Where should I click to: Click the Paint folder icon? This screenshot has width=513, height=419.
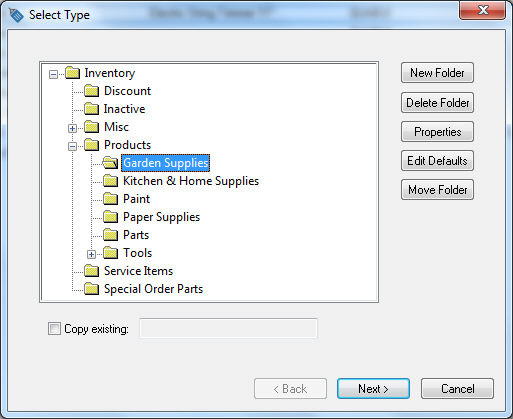coord(110,199)
